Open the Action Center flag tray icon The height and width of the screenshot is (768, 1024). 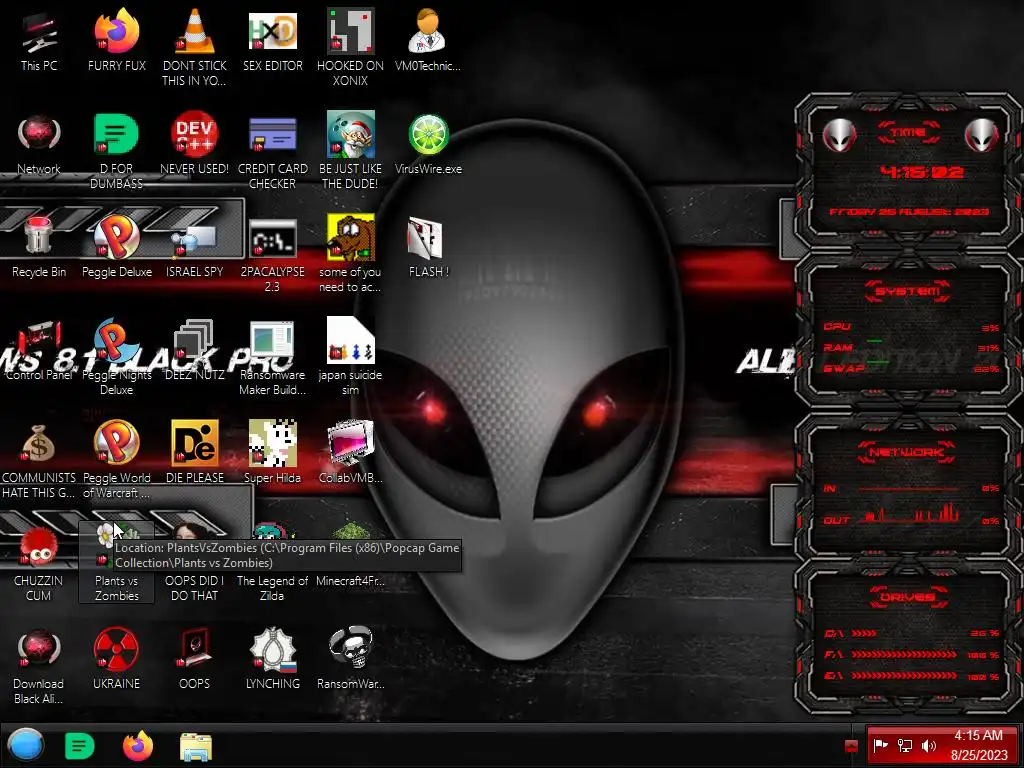[x=881, y=745]
